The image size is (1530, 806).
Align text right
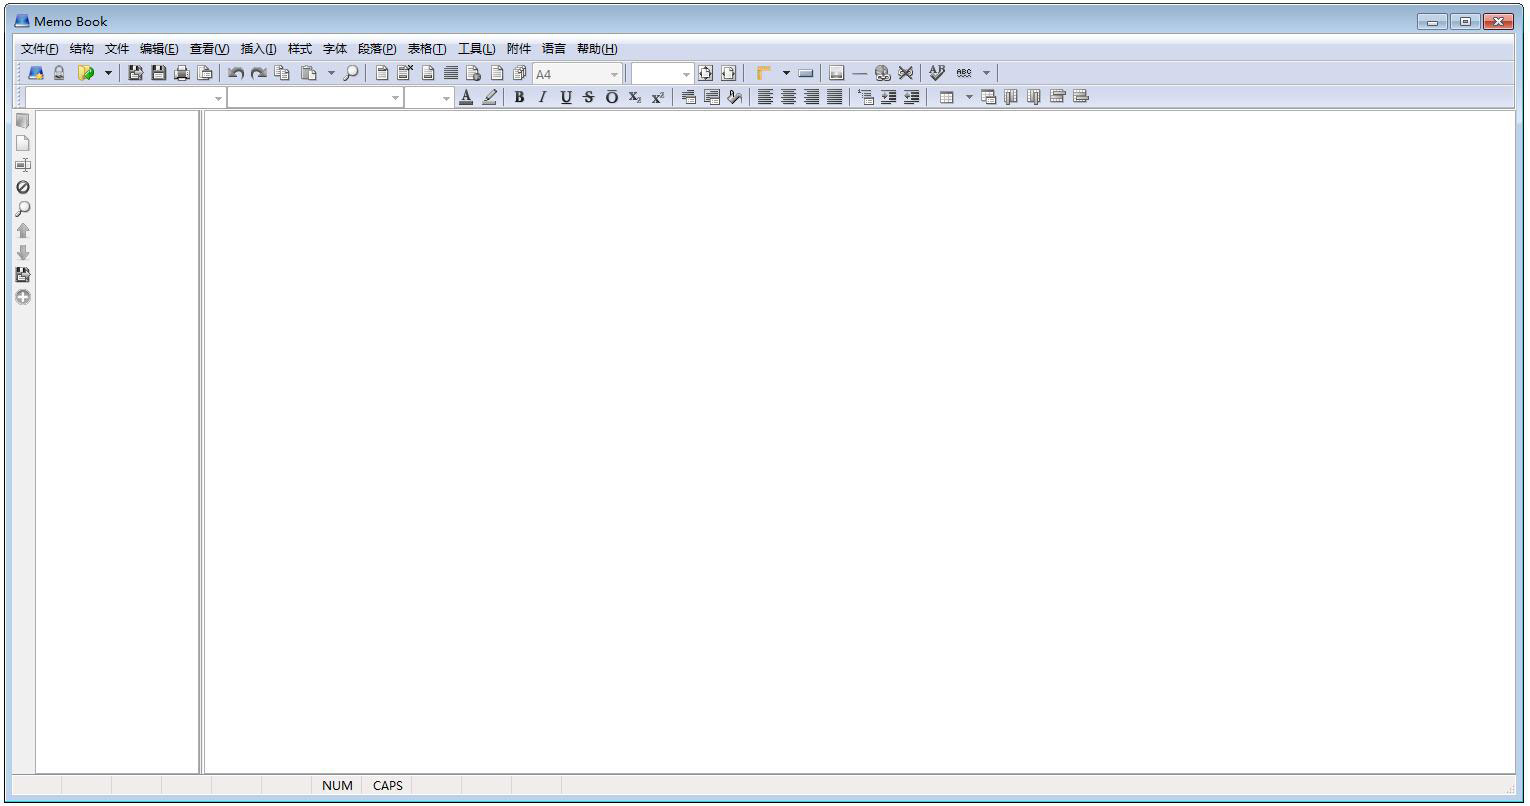[x=811, y=97]
